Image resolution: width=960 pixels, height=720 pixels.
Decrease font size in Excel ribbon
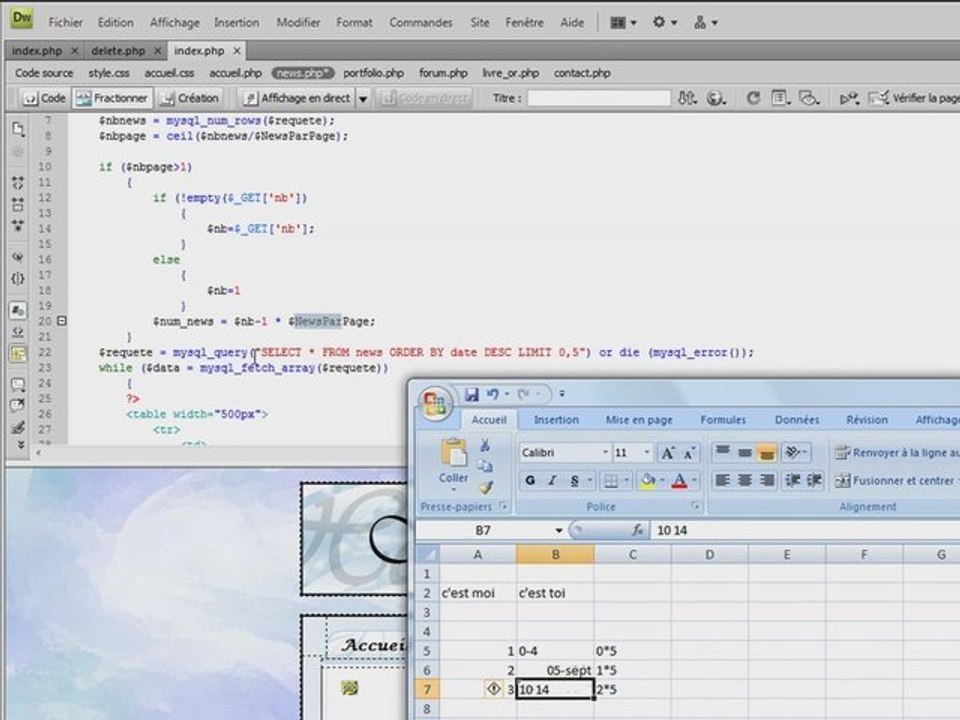point(689,453)
